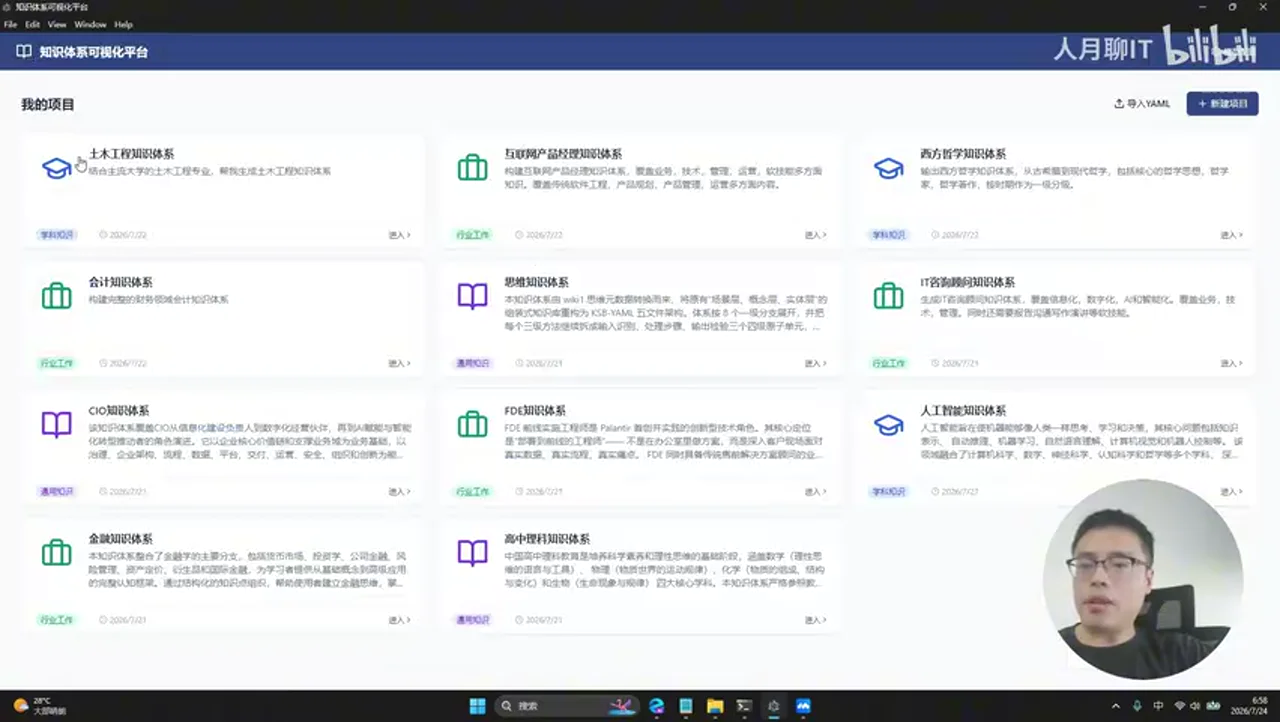Open the Window menu

click(x=90, y=24)
